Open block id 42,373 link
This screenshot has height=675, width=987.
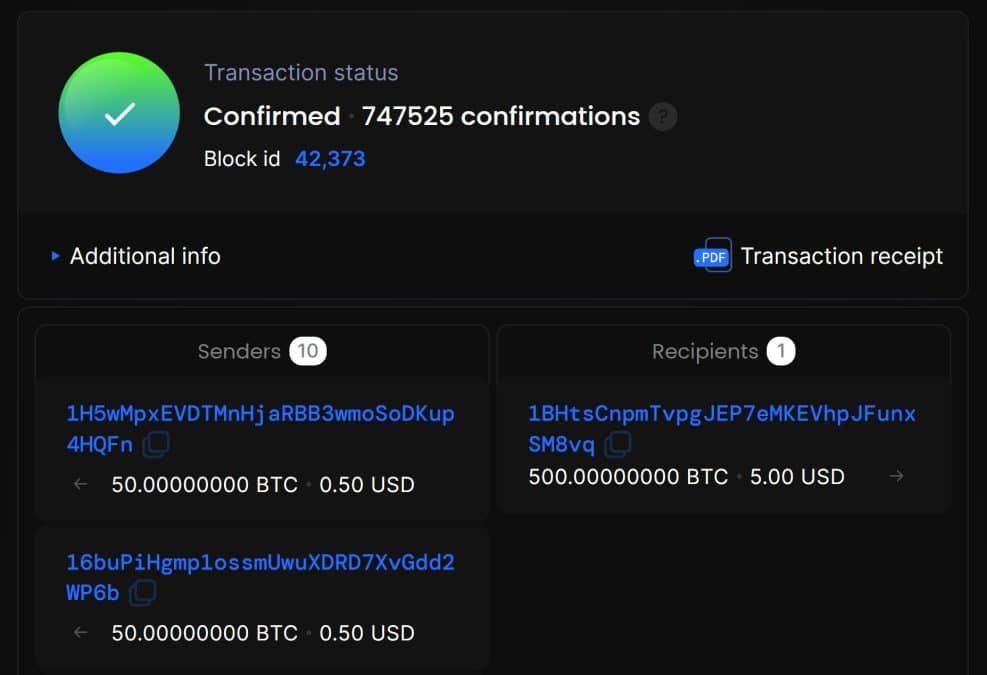330,159
